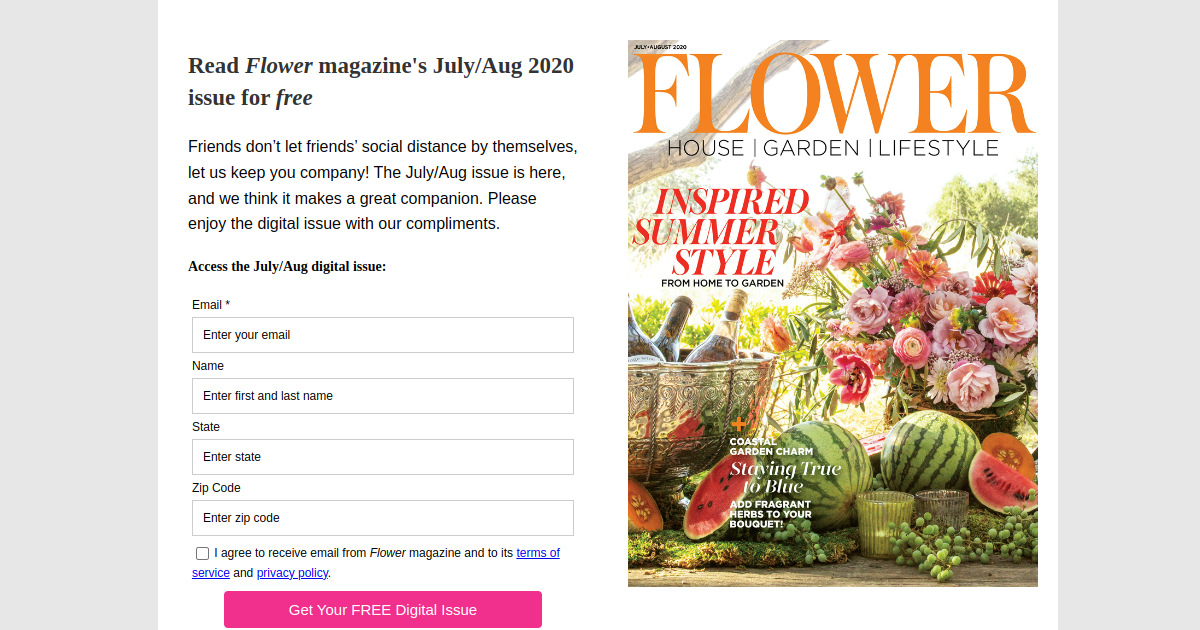
Task: Click 'Inspired Summer Style' cover headline
Action: [x=720, y=232]
